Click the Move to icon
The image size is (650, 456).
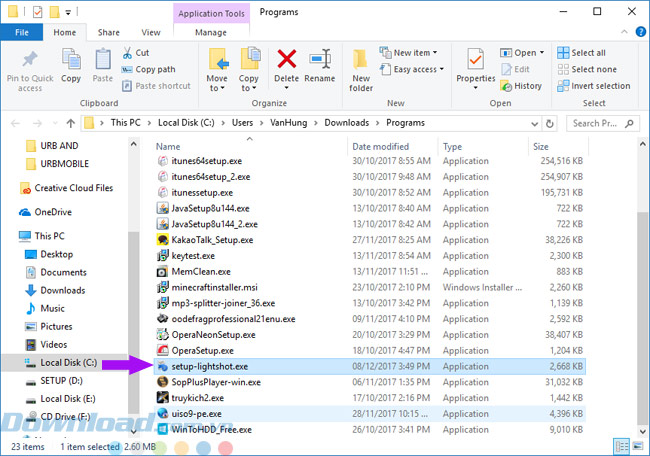pos(217,66)
